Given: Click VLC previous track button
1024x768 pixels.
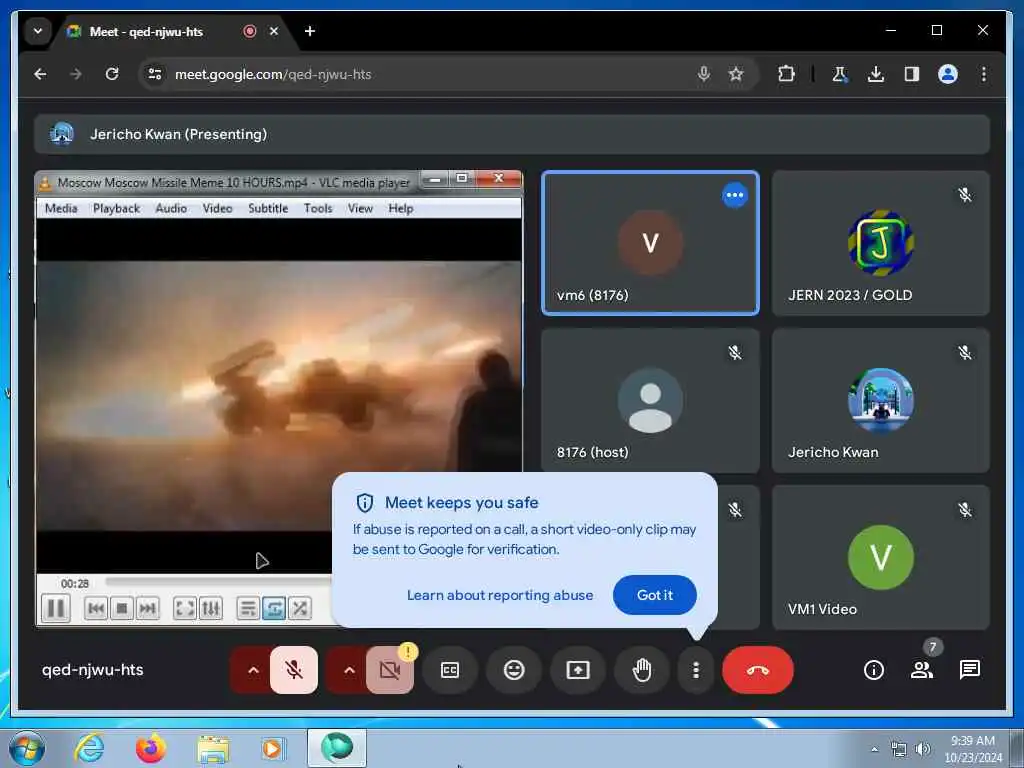Looking at the screenshot, I should click(x=95, y=609).
